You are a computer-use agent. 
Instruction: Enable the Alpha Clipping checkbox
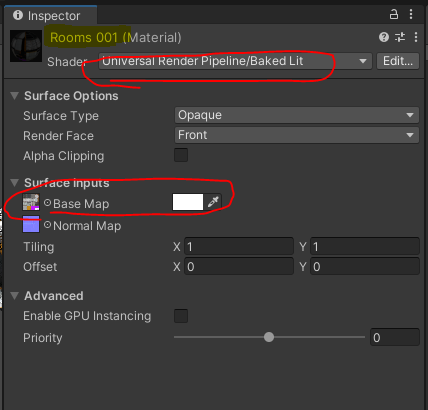[x=181, y=155]
